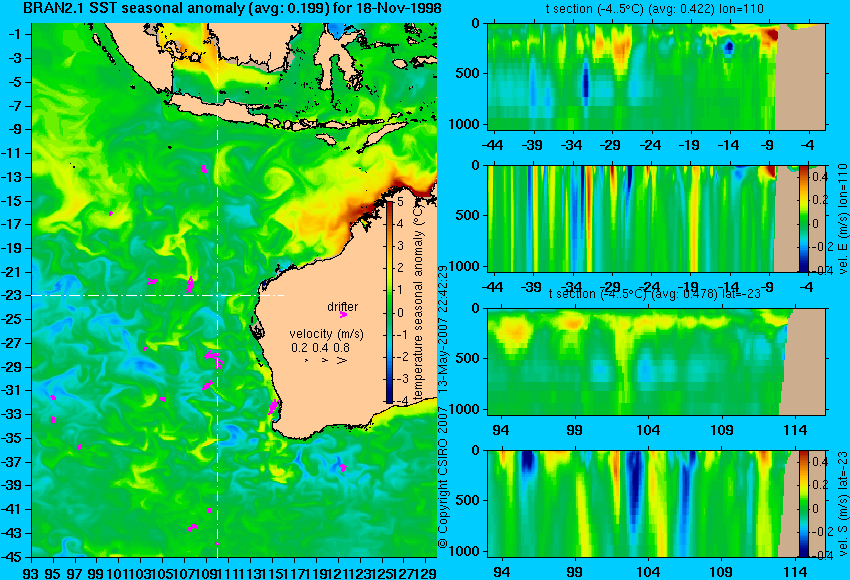Click the "drifter" legend label
The image size is (850, 580).
[x=343, y=307]
